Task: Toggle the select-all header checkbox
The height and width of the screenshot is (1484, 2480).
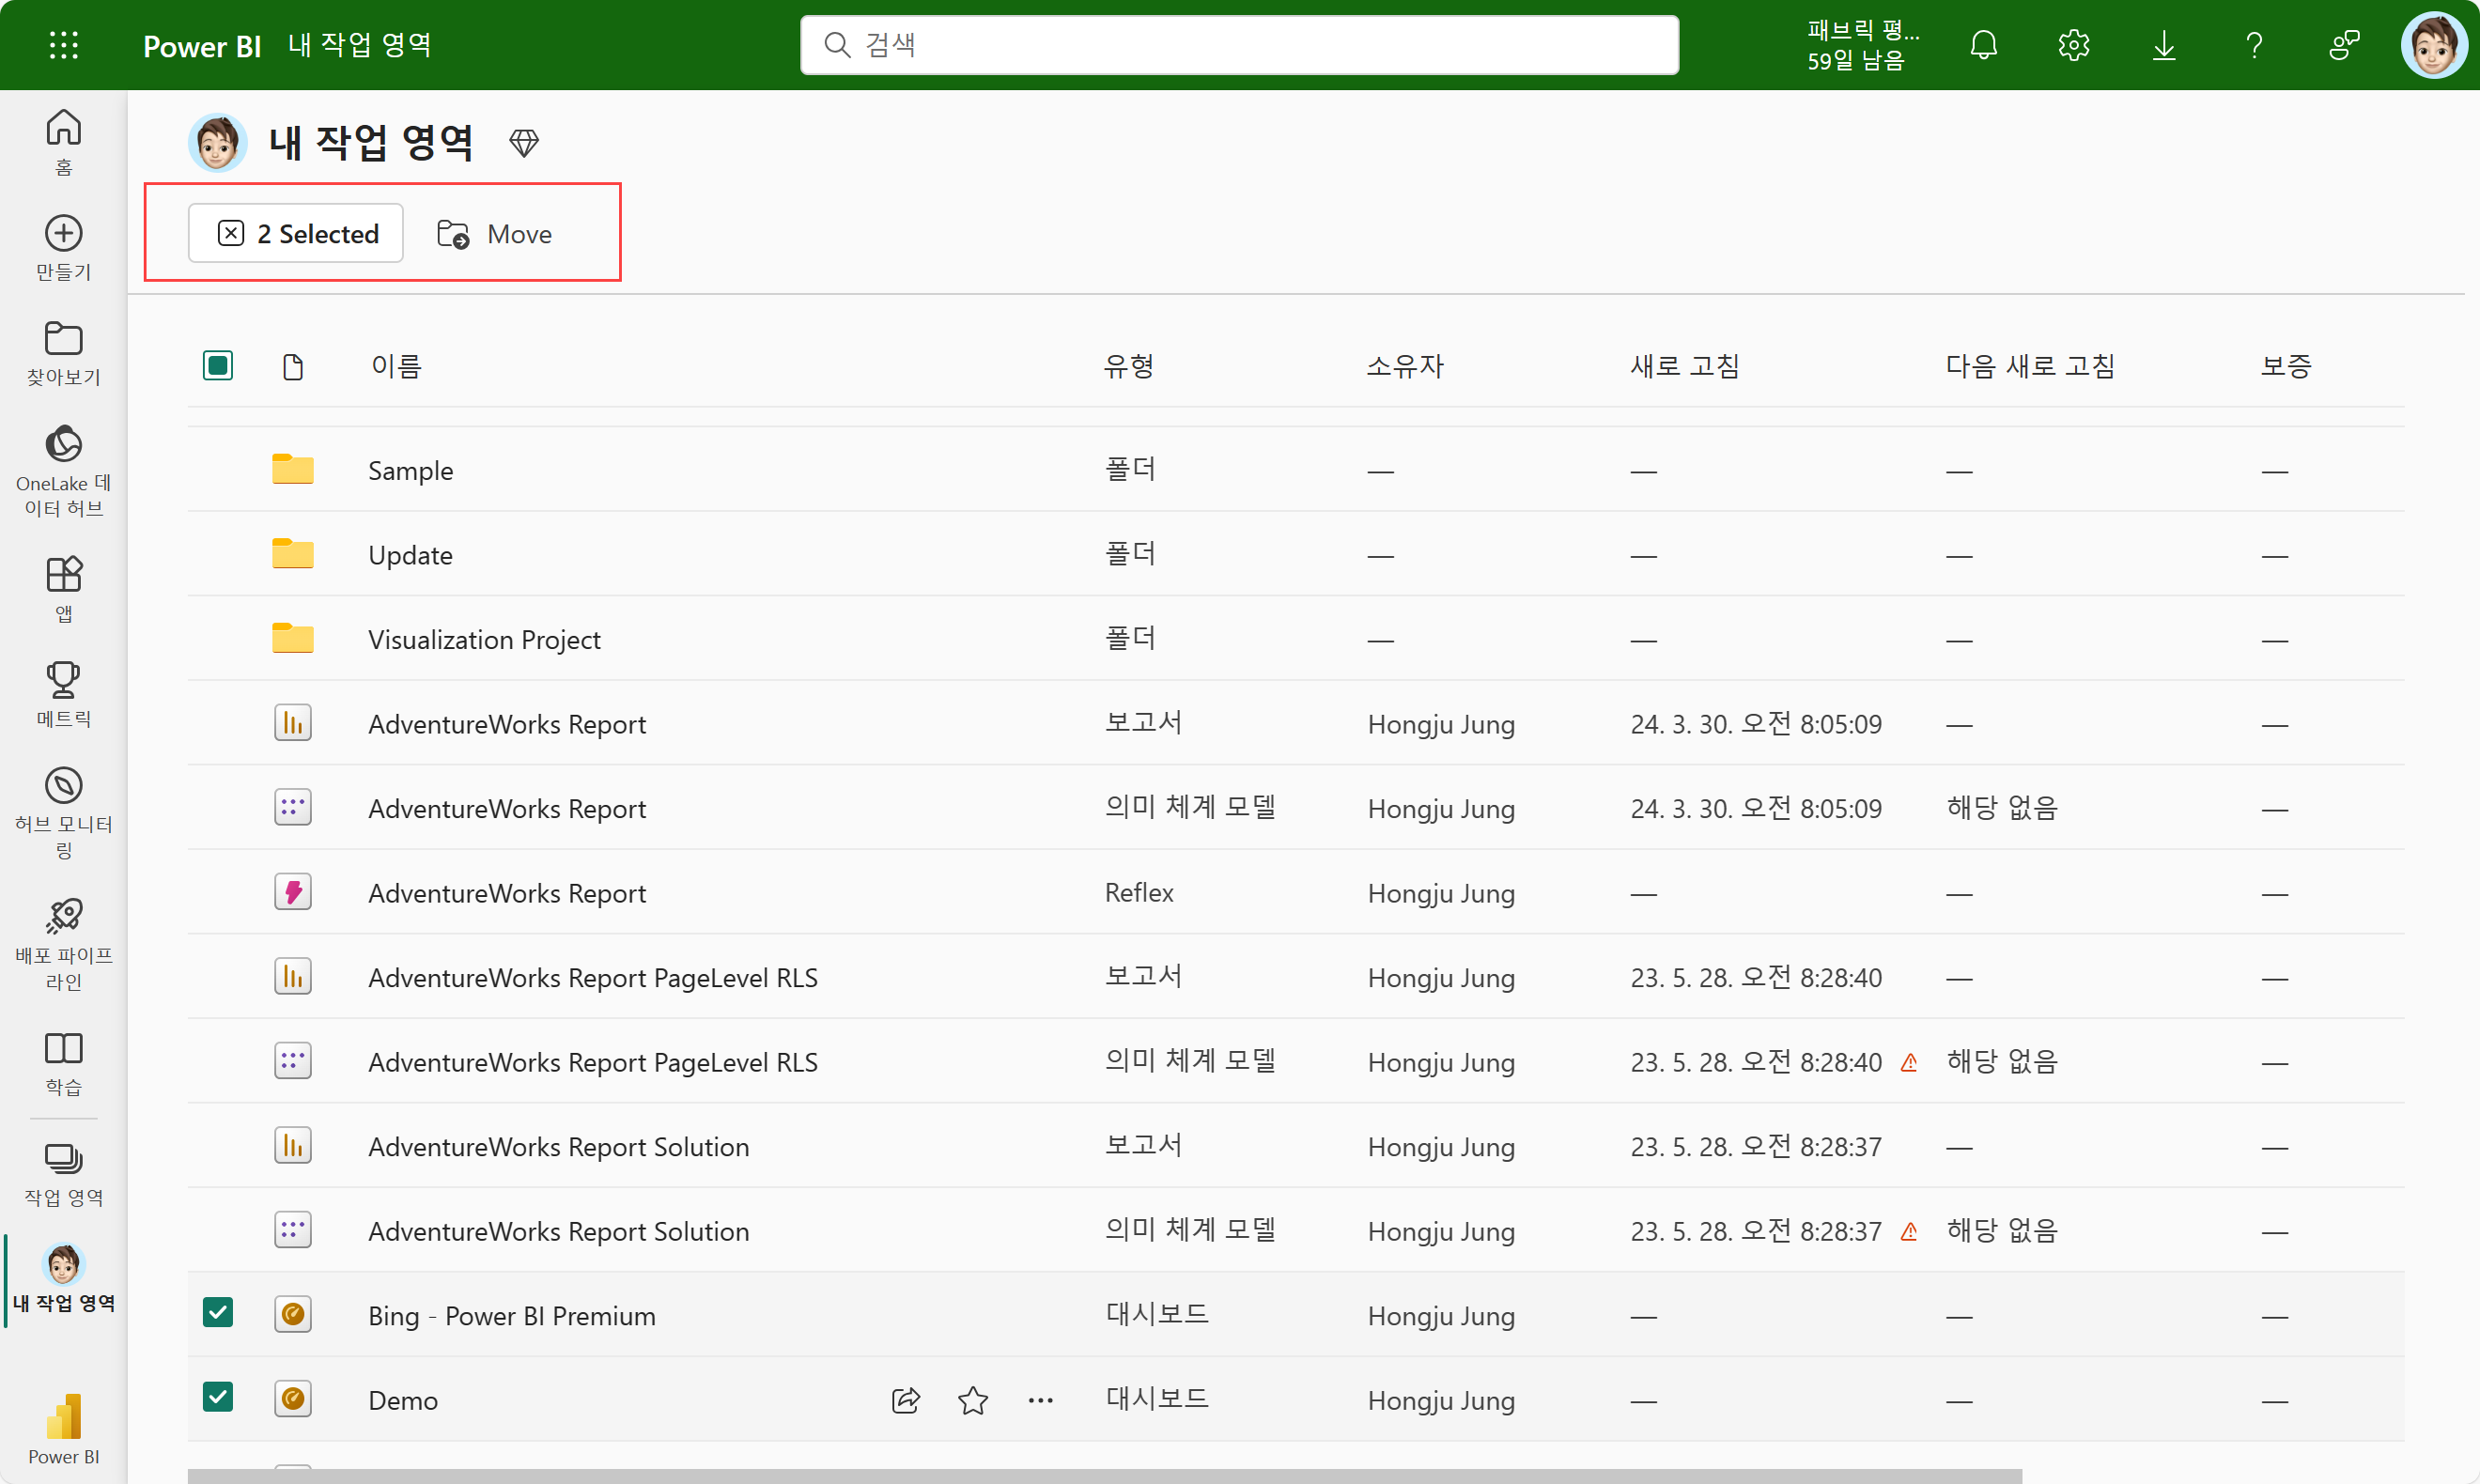Action: click(217, 365)
